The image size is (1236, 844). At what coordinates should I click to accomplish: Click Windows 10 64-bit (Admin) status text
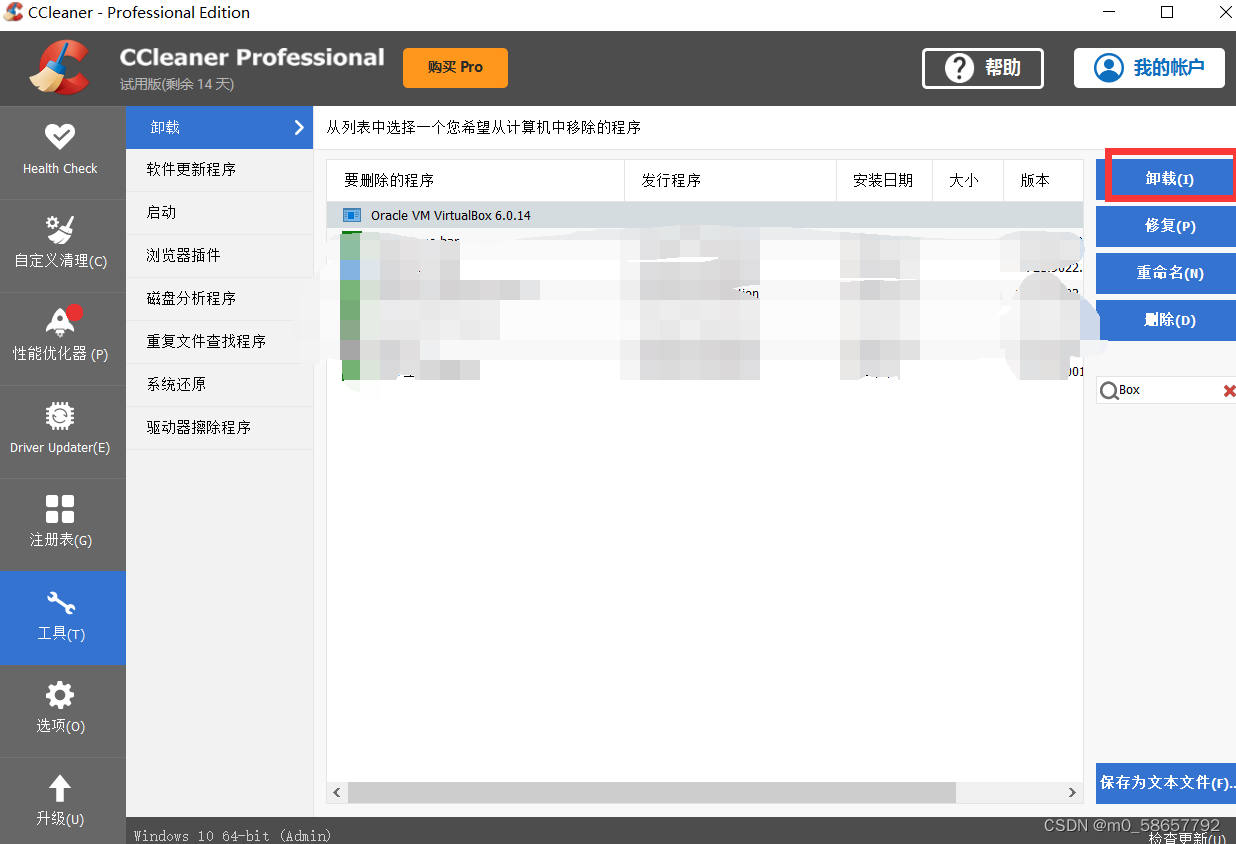[232, 835]
